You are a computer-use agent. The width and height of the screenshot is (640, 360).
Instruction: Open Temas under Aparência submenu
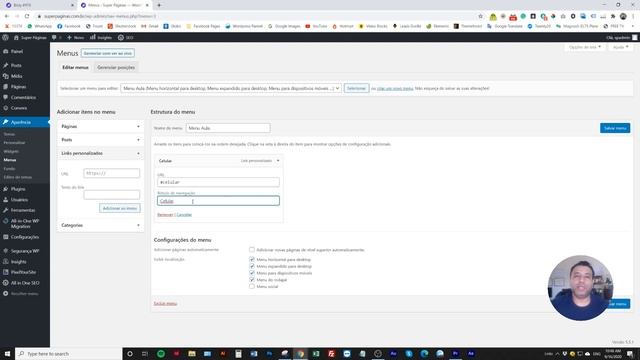point(9,134)
